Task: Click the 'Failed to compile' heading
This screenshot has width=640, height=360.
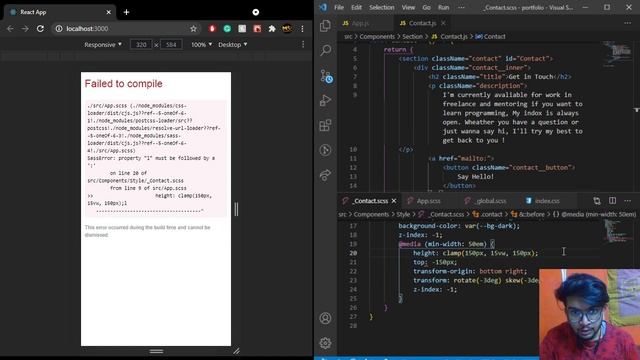Action: tap(123, 84)
